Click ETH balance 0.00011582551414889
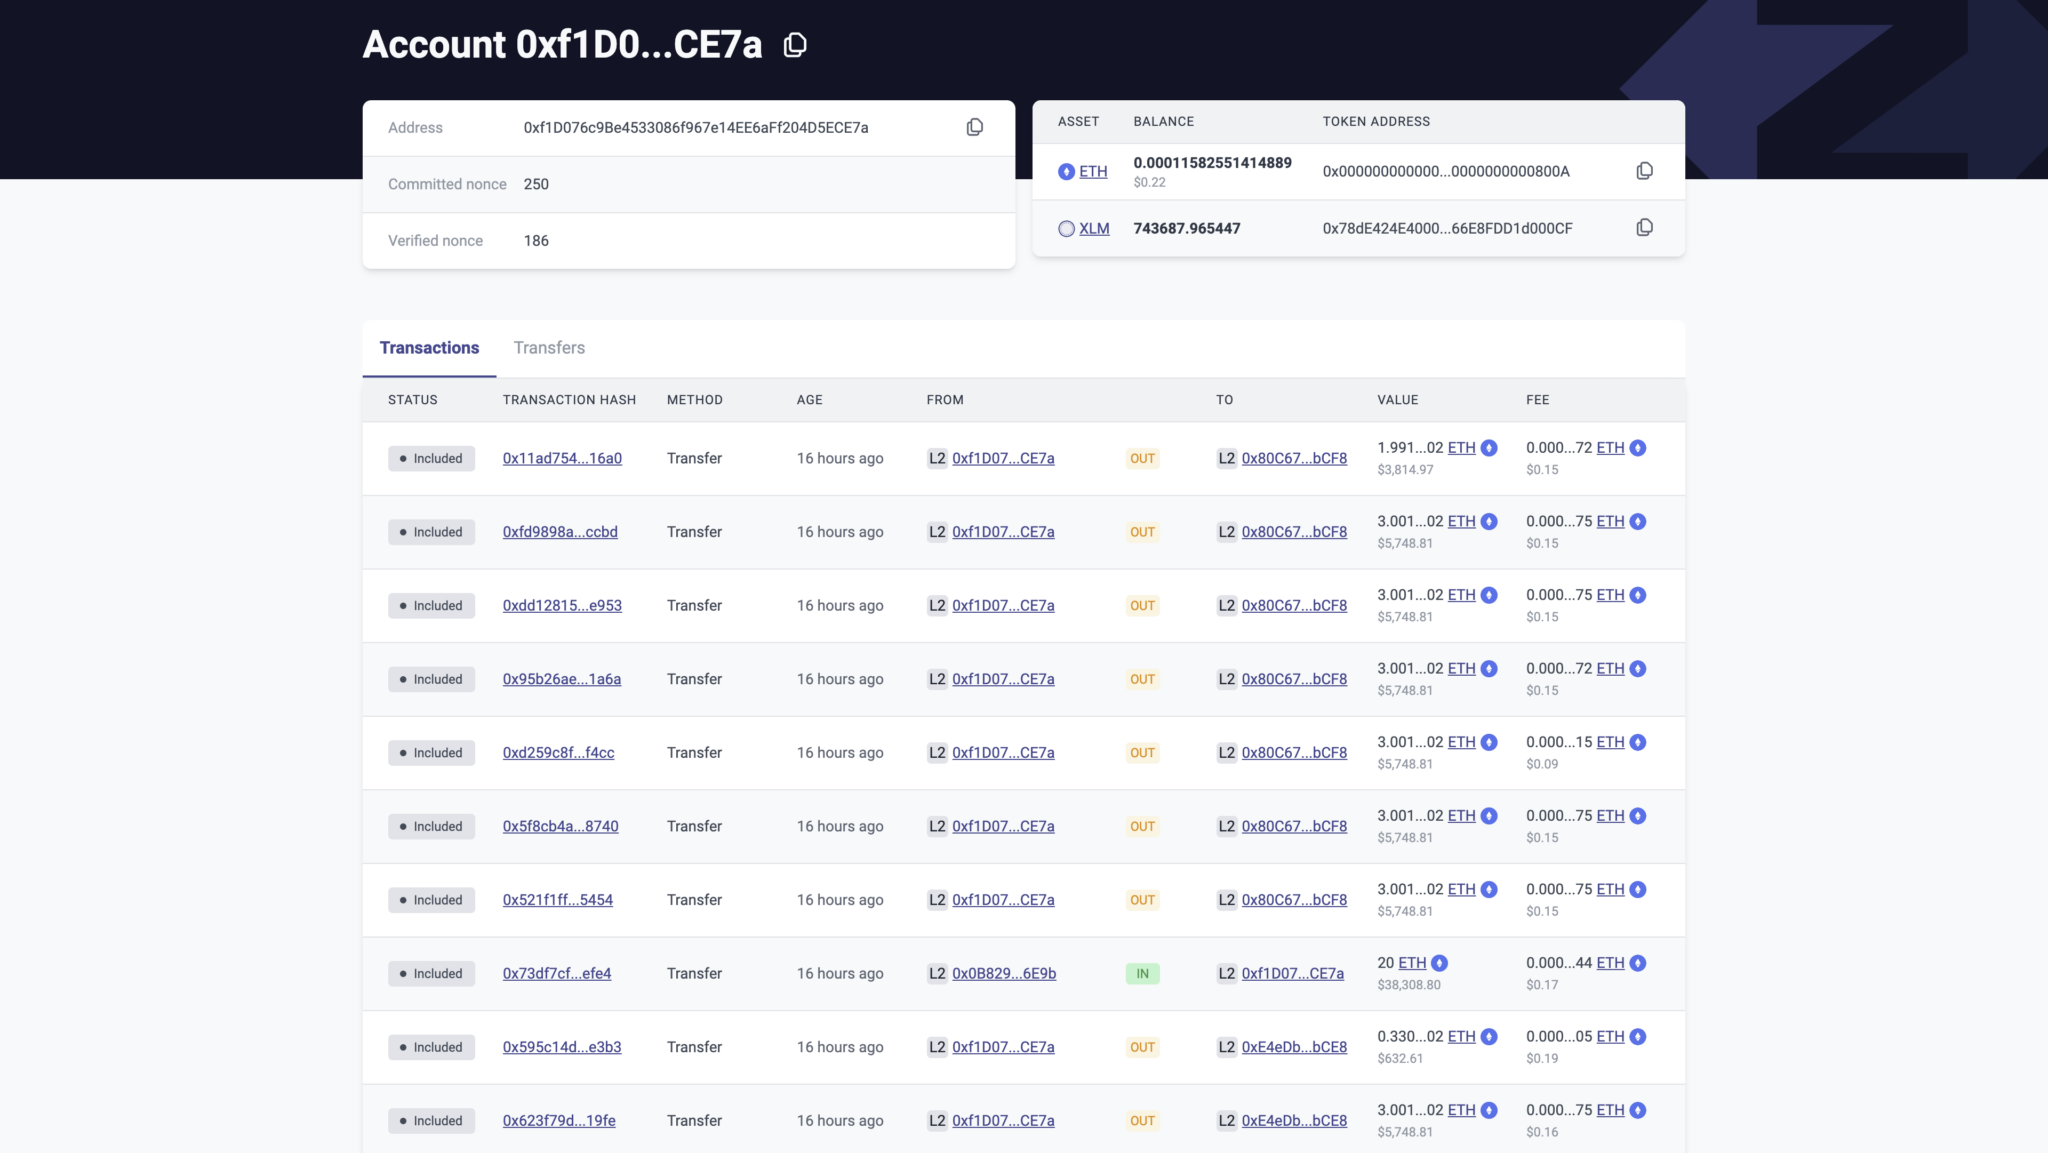Viewport: 2048px width, 1153px height. (x=1212, y=162)
